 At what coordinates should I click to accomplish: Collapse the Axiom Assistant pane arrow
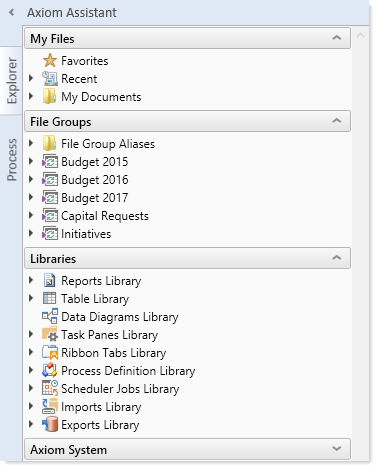11,12
